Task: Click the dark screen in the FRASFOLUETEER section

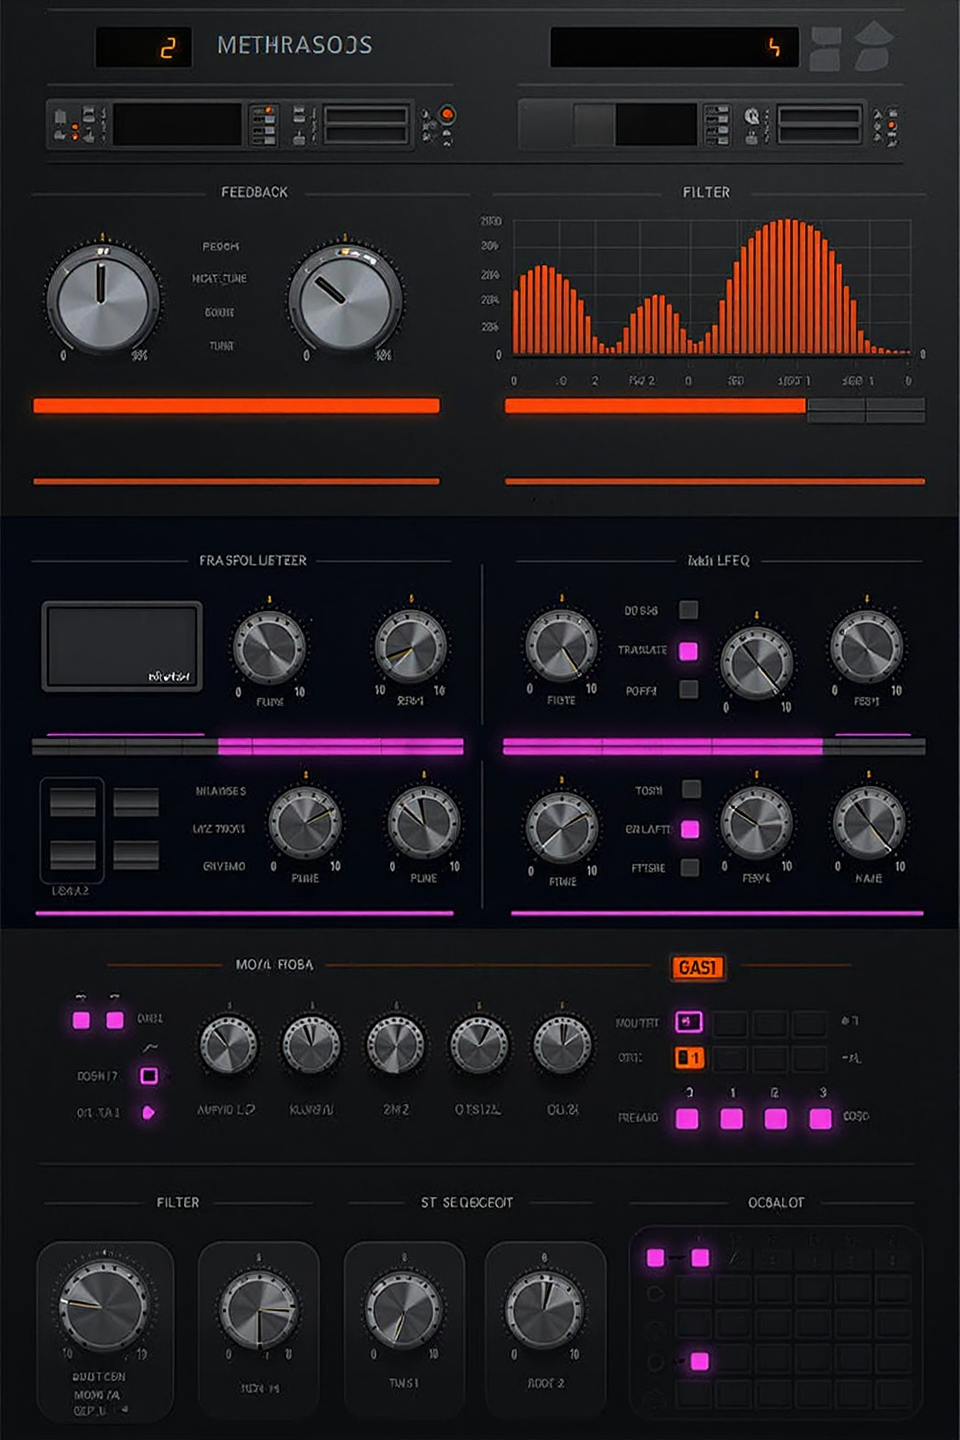Action: [122, 646]
